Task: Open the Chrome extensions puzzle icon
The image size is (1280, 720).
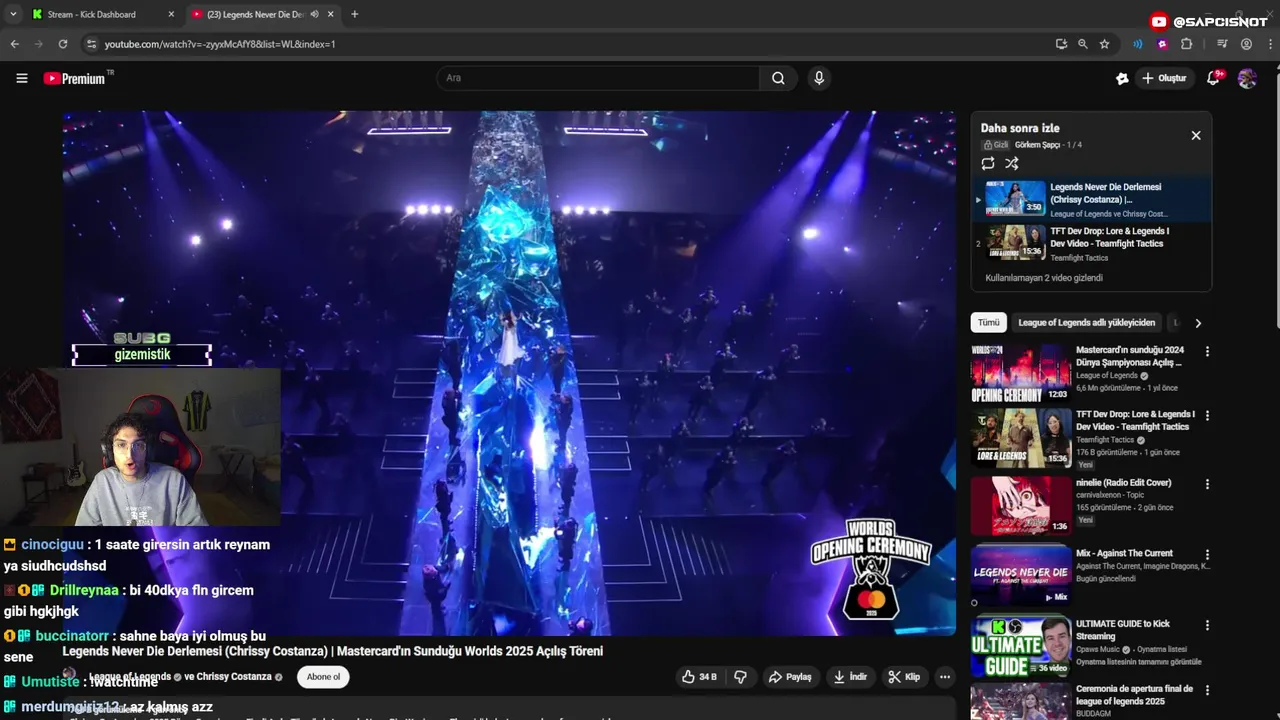Action: (x=1187, y=44)
